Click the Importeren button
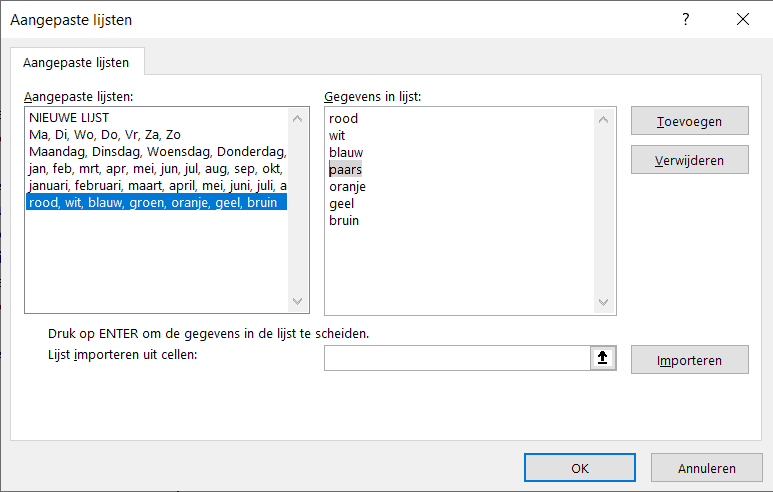Viewport: 773px width, 492px height. [x=689, y=360]
